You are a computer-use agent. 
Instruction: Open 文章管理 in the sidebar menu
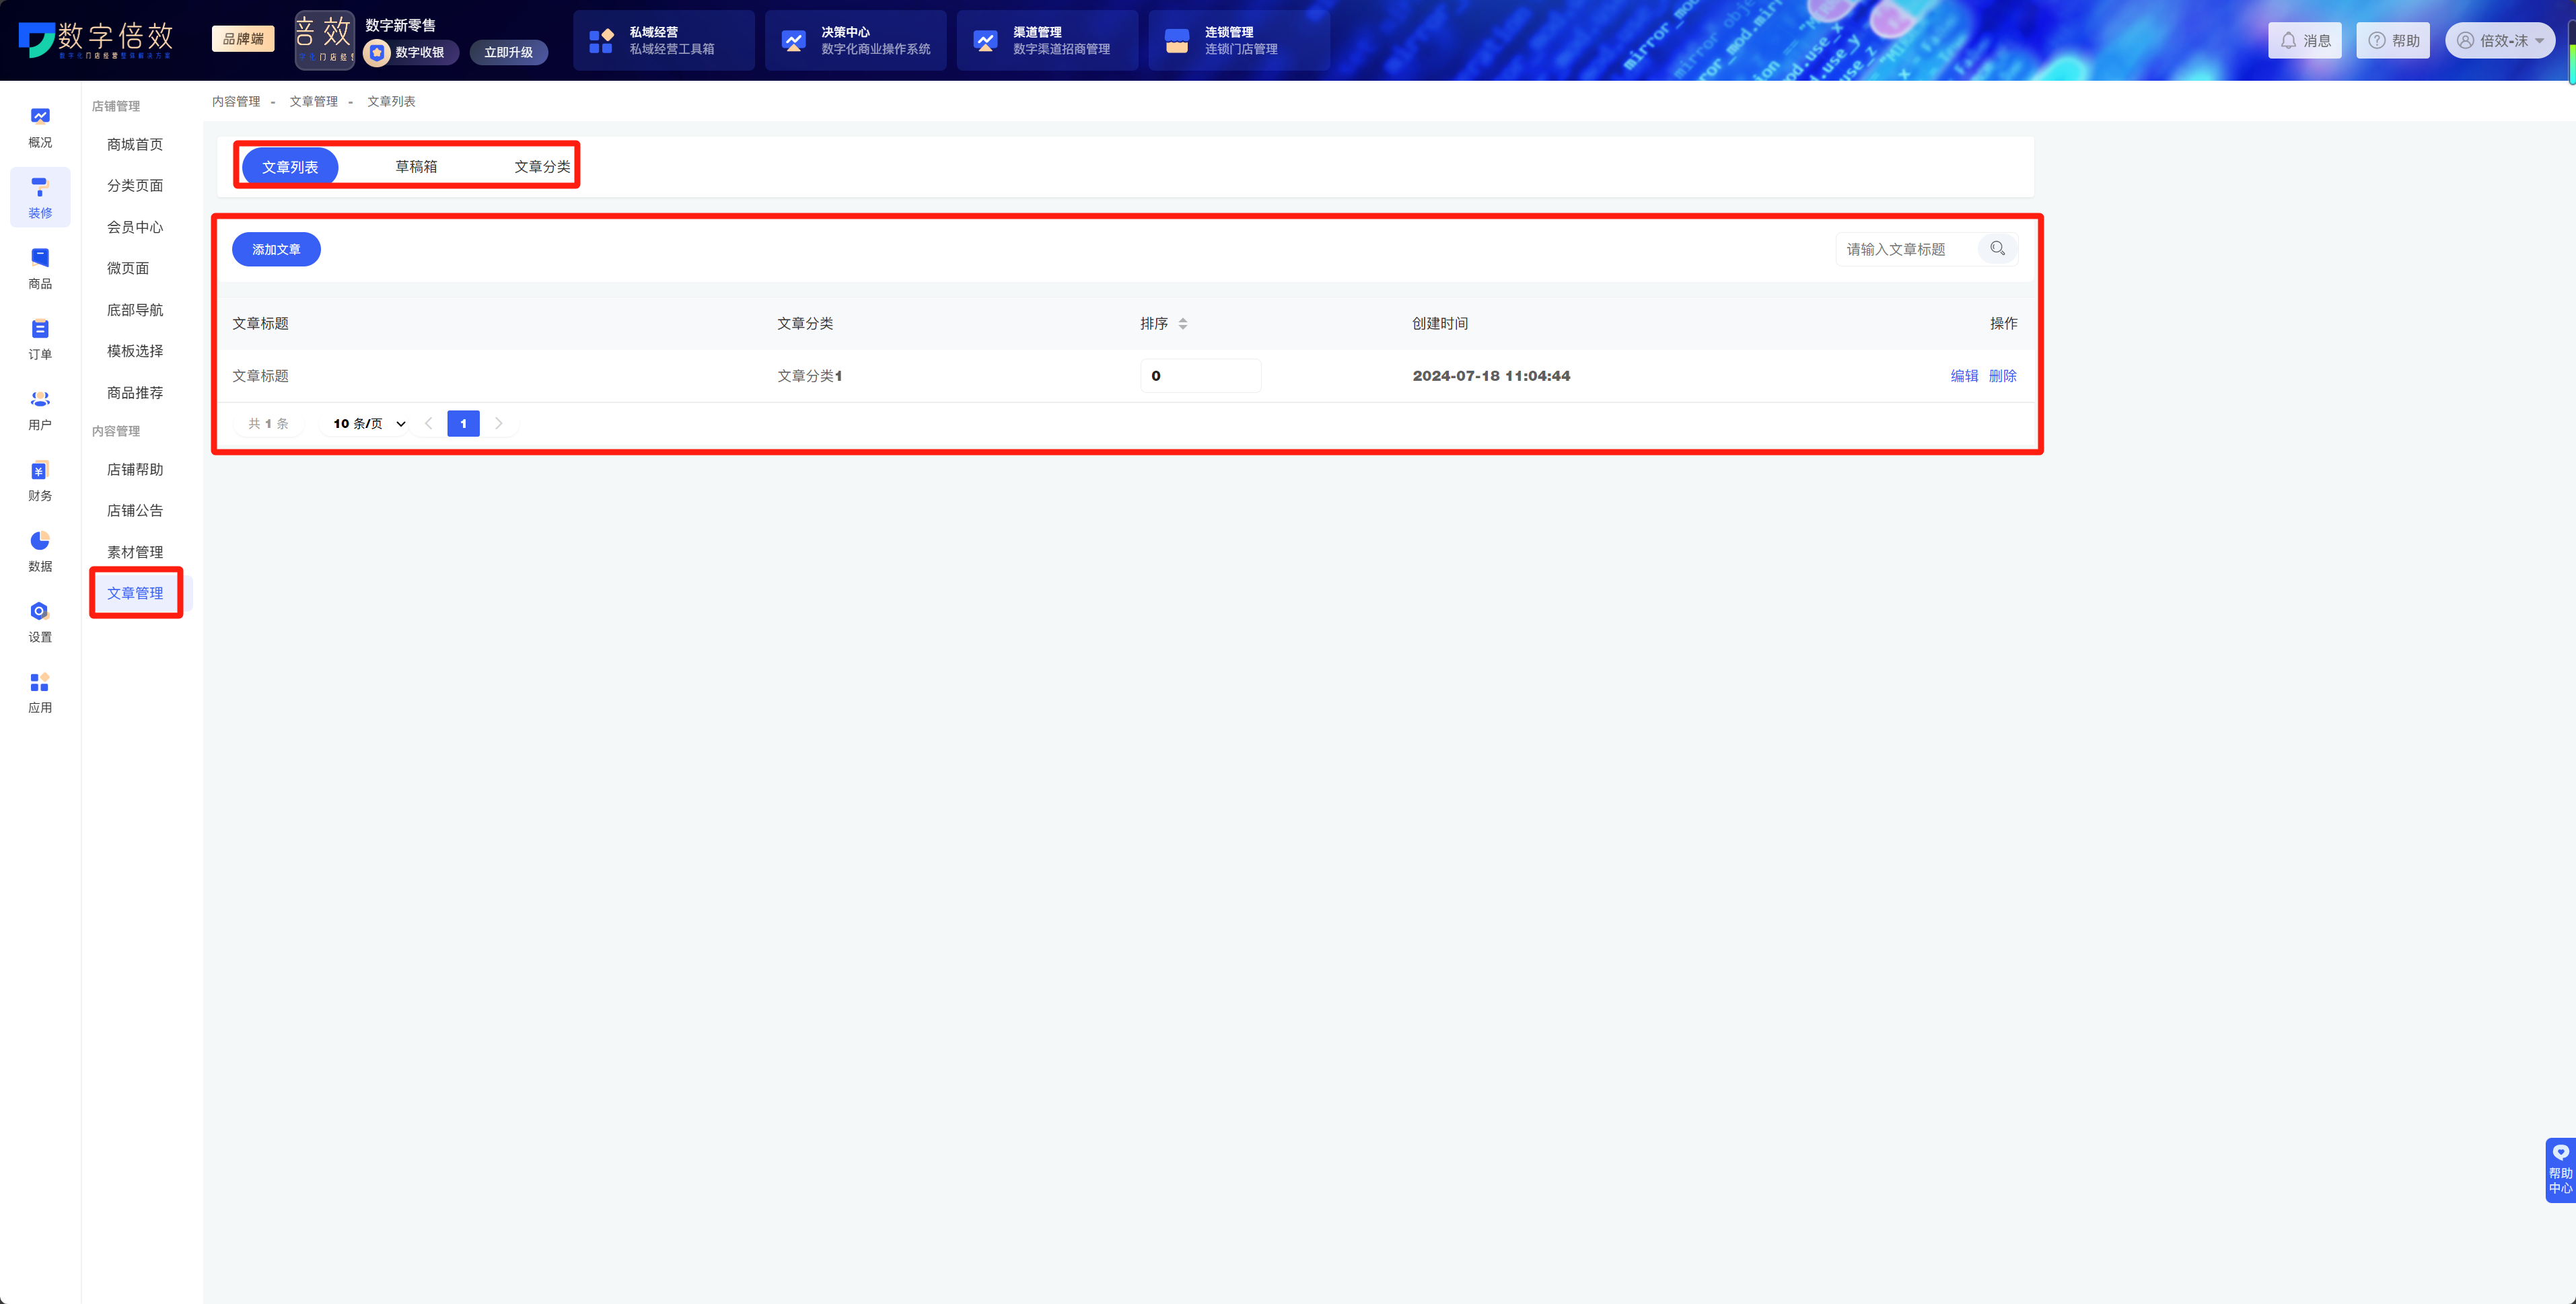(135, 593)
